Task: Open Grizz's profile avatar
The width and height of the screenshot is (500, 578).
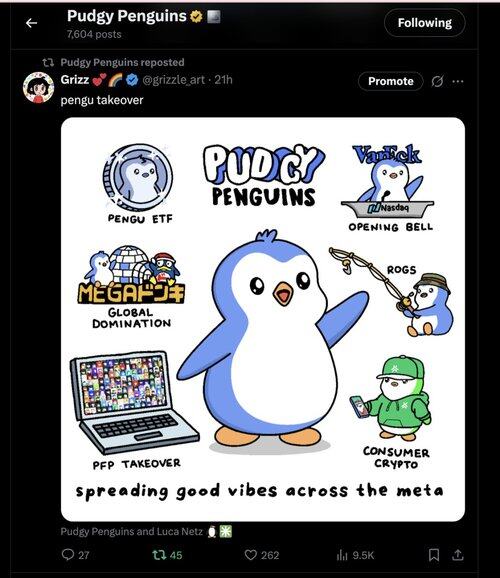Action: (38, 87)
